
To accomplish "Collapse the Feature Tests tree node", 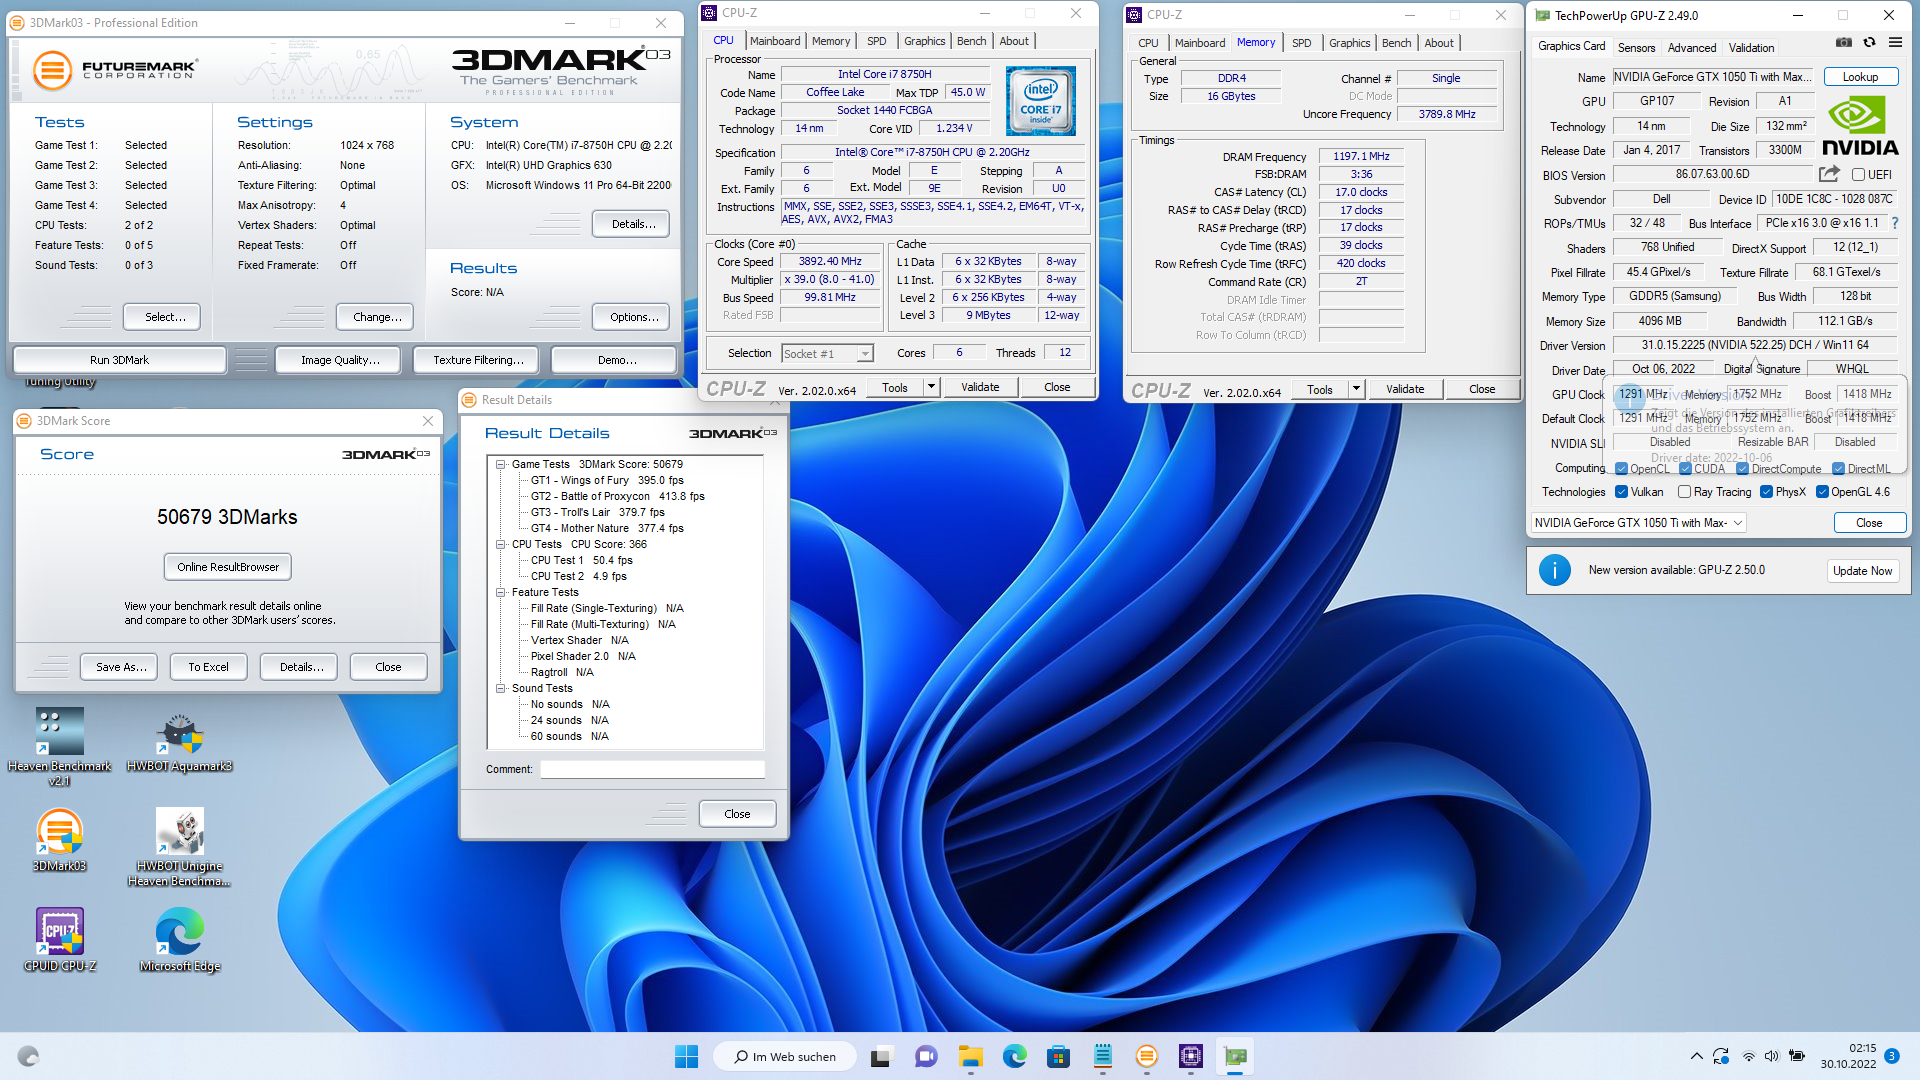I will point(500,592).
